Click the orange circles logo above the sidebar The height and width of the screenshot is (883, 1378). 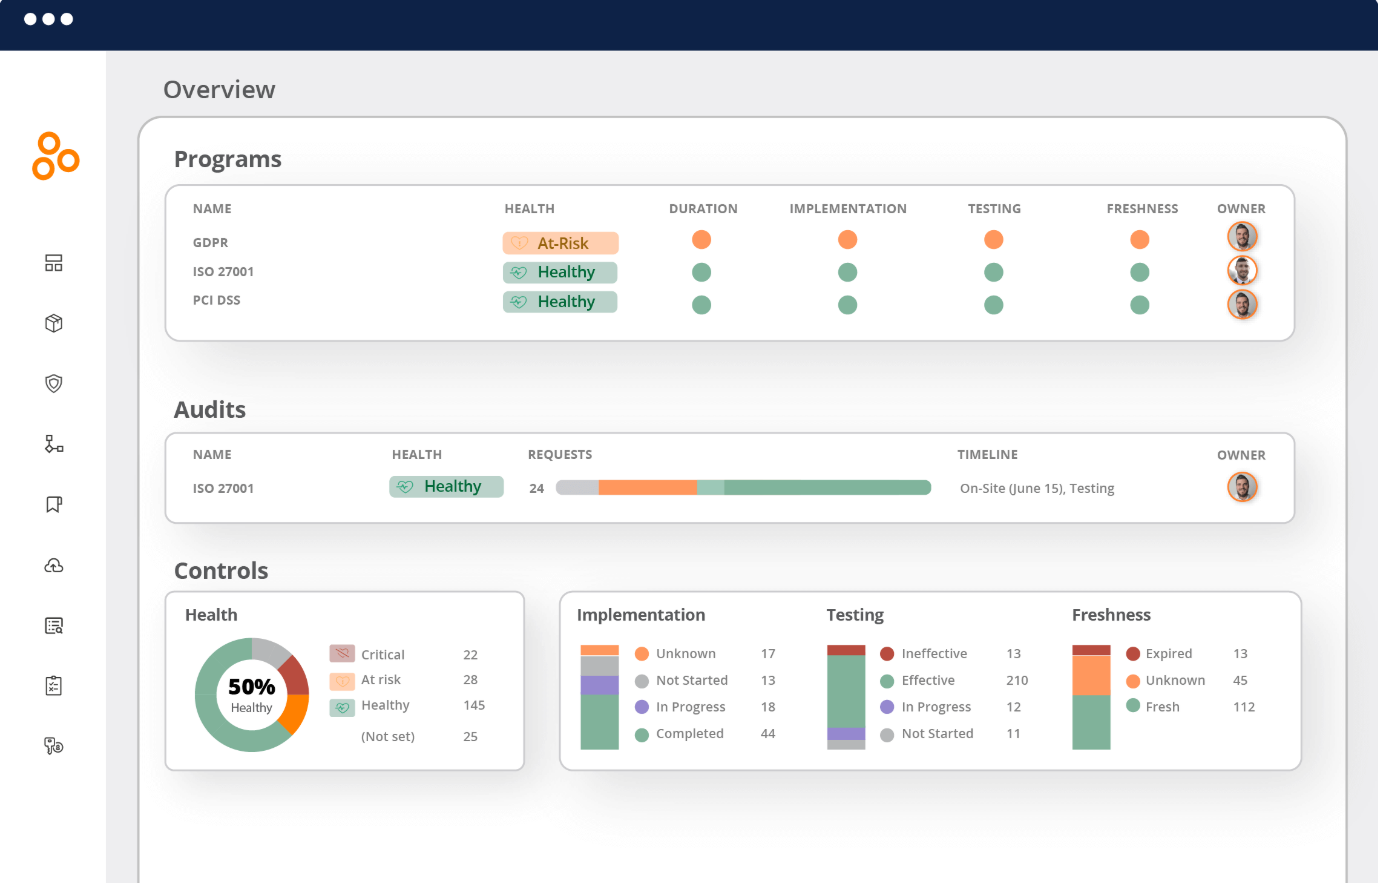54,156
